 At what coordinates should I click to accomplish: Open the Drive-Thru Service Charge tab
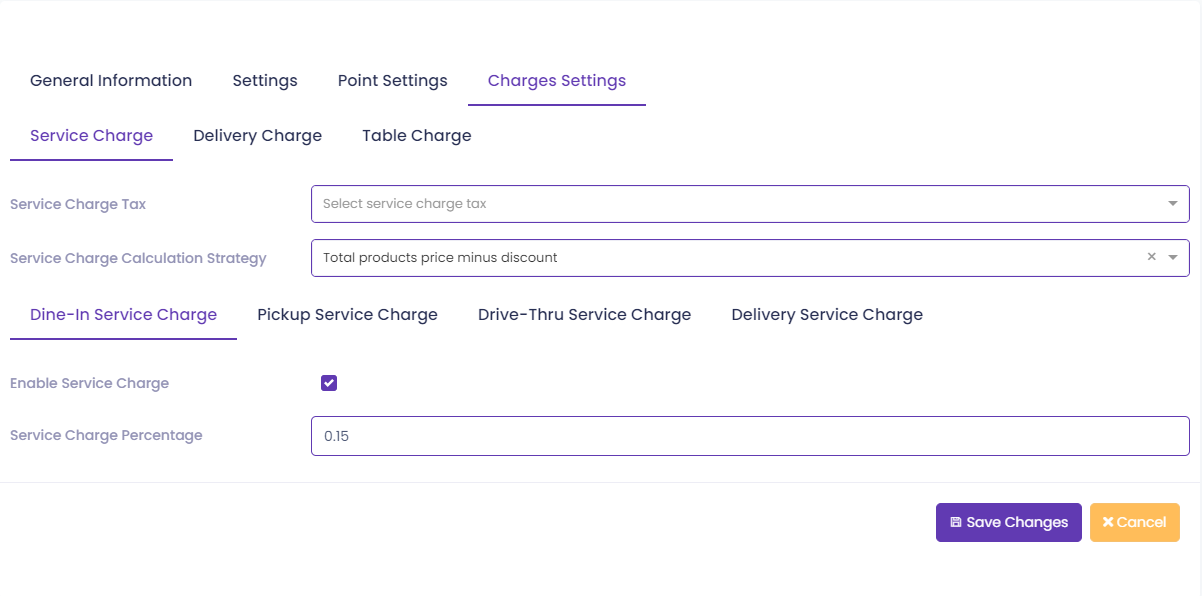click(585, 315)
